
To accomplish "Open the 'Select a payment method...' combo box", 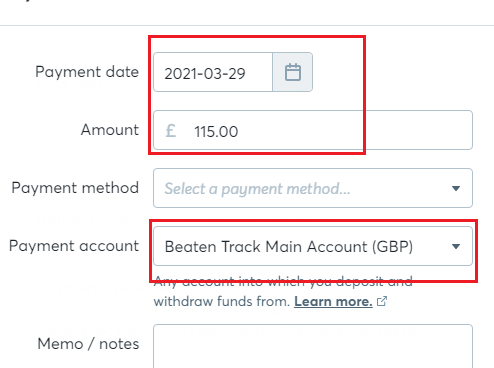I will click(313, 188).
